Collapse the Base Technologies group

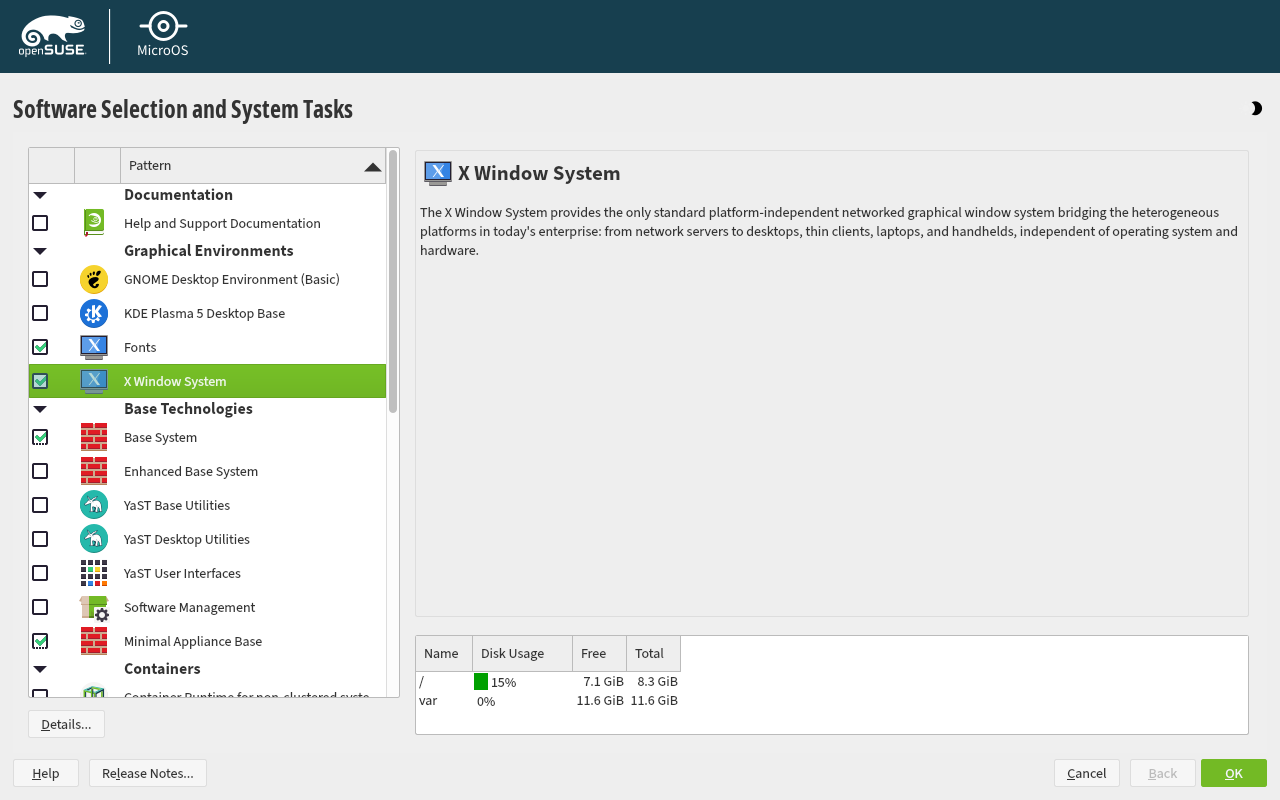(40, 409)
